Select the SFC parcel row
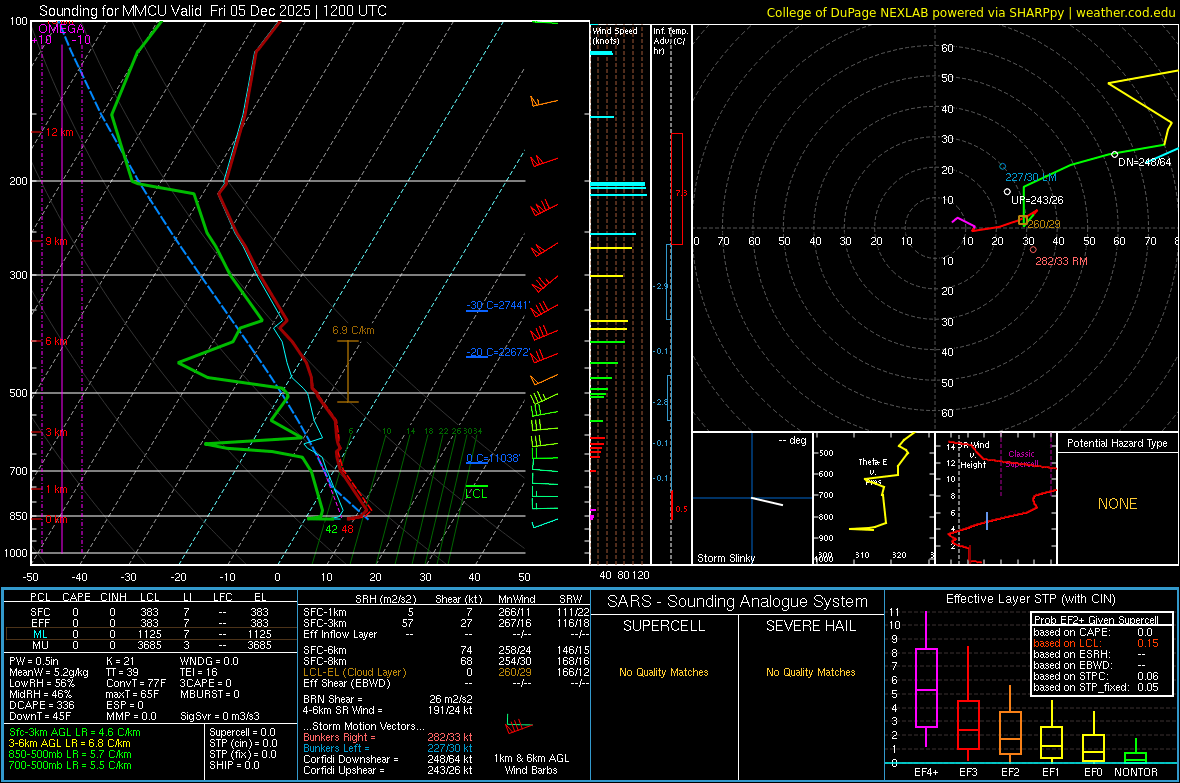The image size is (1180, 783). [x=151, y=612]
